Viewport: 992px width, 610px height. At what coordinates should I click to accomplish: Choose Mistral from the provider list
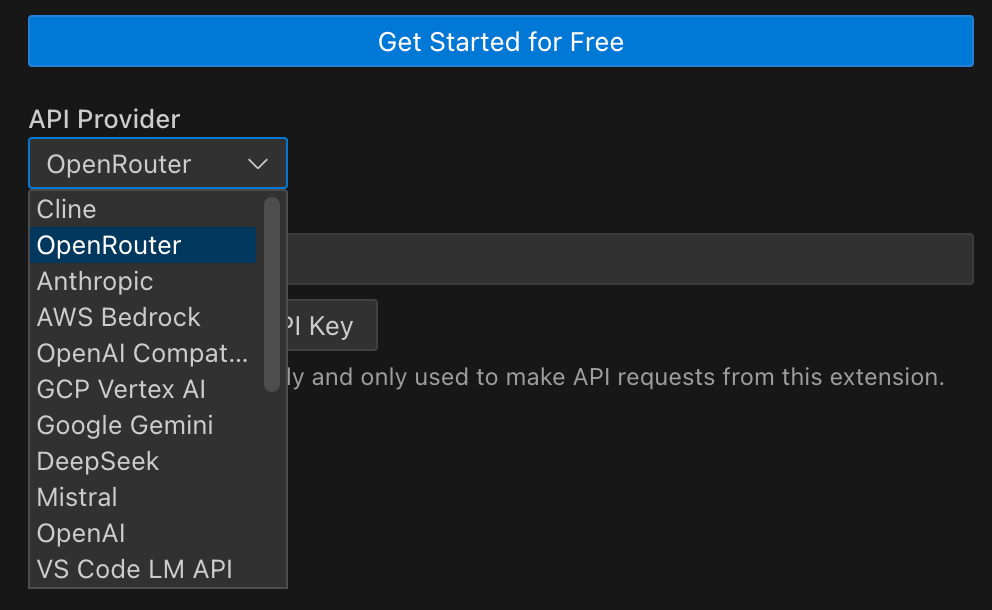(143, 498)
